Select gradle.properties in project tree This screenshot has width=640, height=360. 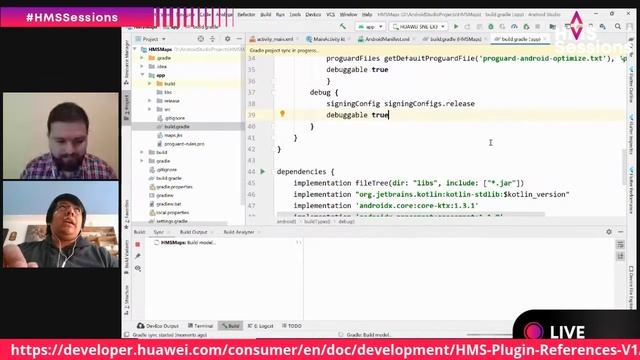[171, 187]
